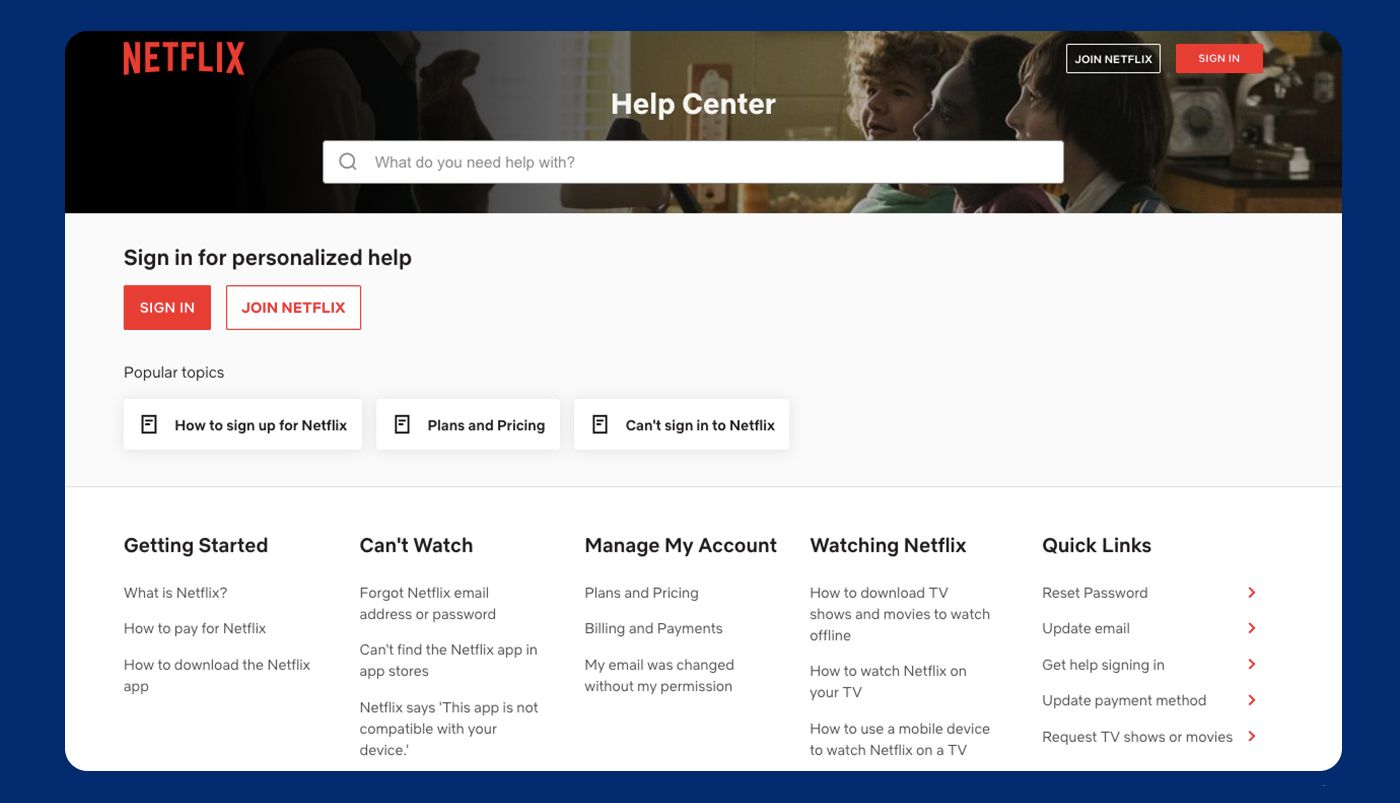Open 'How to download the Netflix app' link

point(217,675)
